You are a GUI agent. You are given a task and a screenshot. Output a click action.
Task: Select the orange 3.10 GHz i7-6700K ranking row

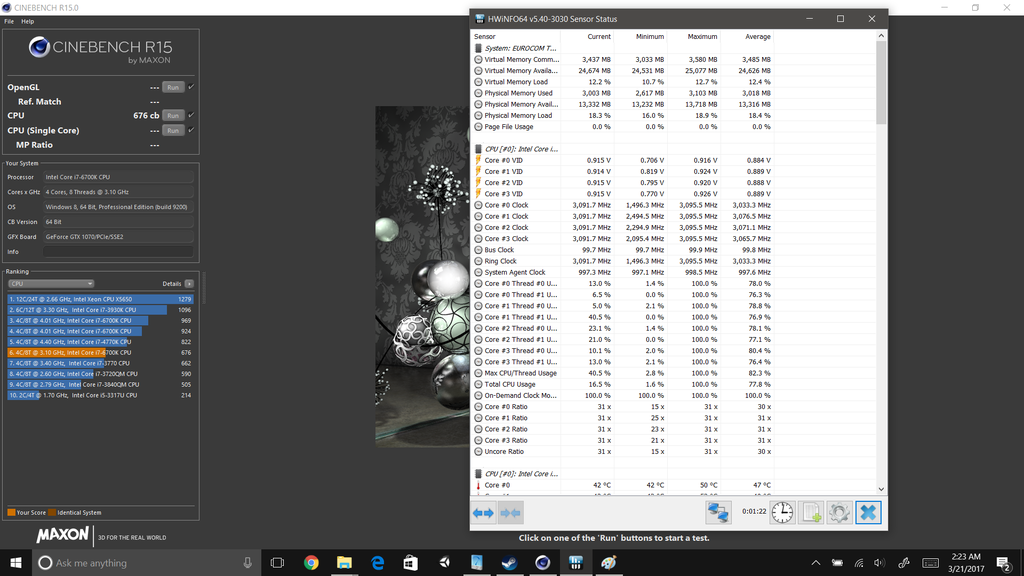click(100, 353)
